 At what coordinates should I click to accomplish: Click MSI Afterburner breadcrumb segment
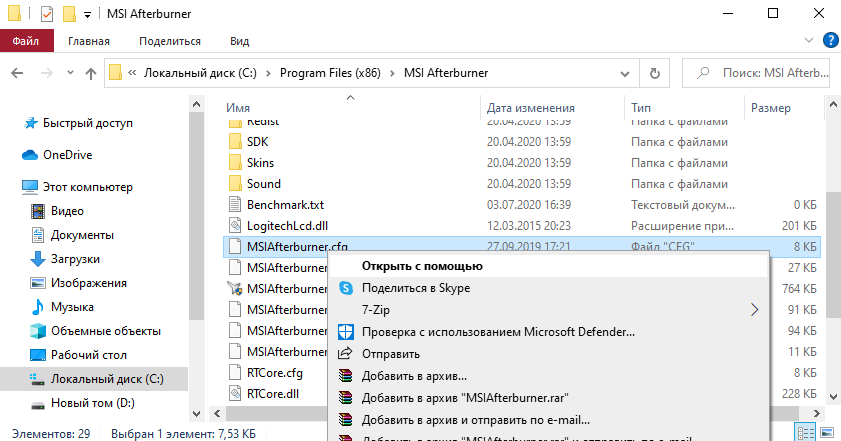tap(446, 73)
